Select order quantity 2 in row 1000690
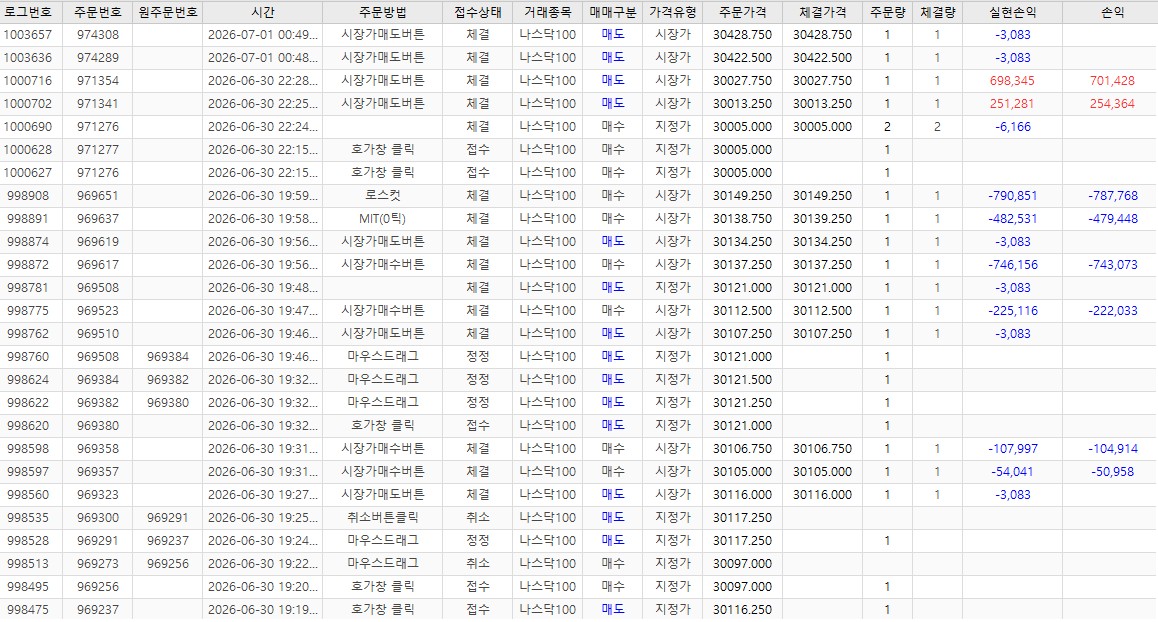The height and width of the screenshot is (622, 1158). point(887,126)
